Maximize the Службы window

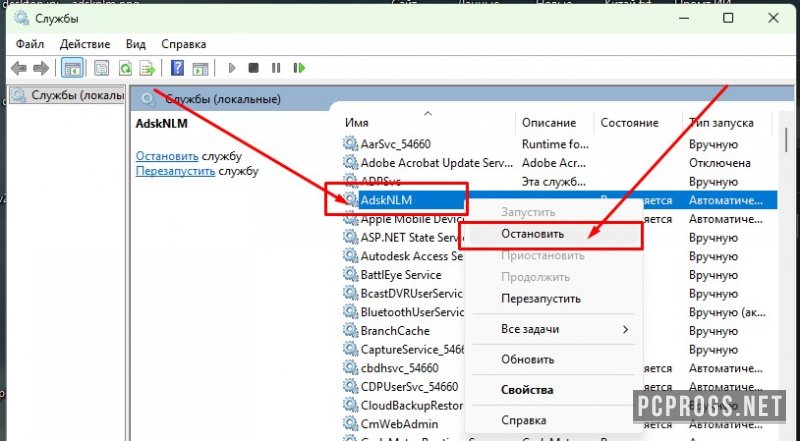click(728, 18)
